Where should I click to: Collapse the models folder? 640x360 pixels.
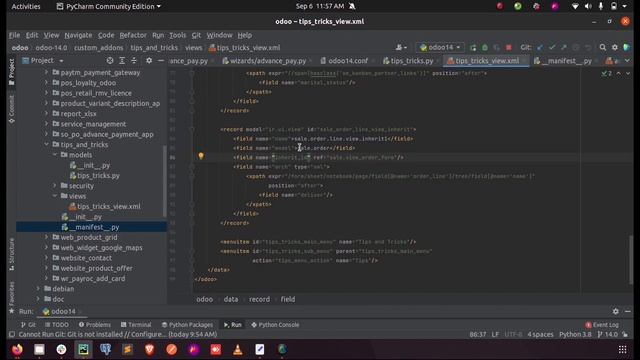(55, 155)
